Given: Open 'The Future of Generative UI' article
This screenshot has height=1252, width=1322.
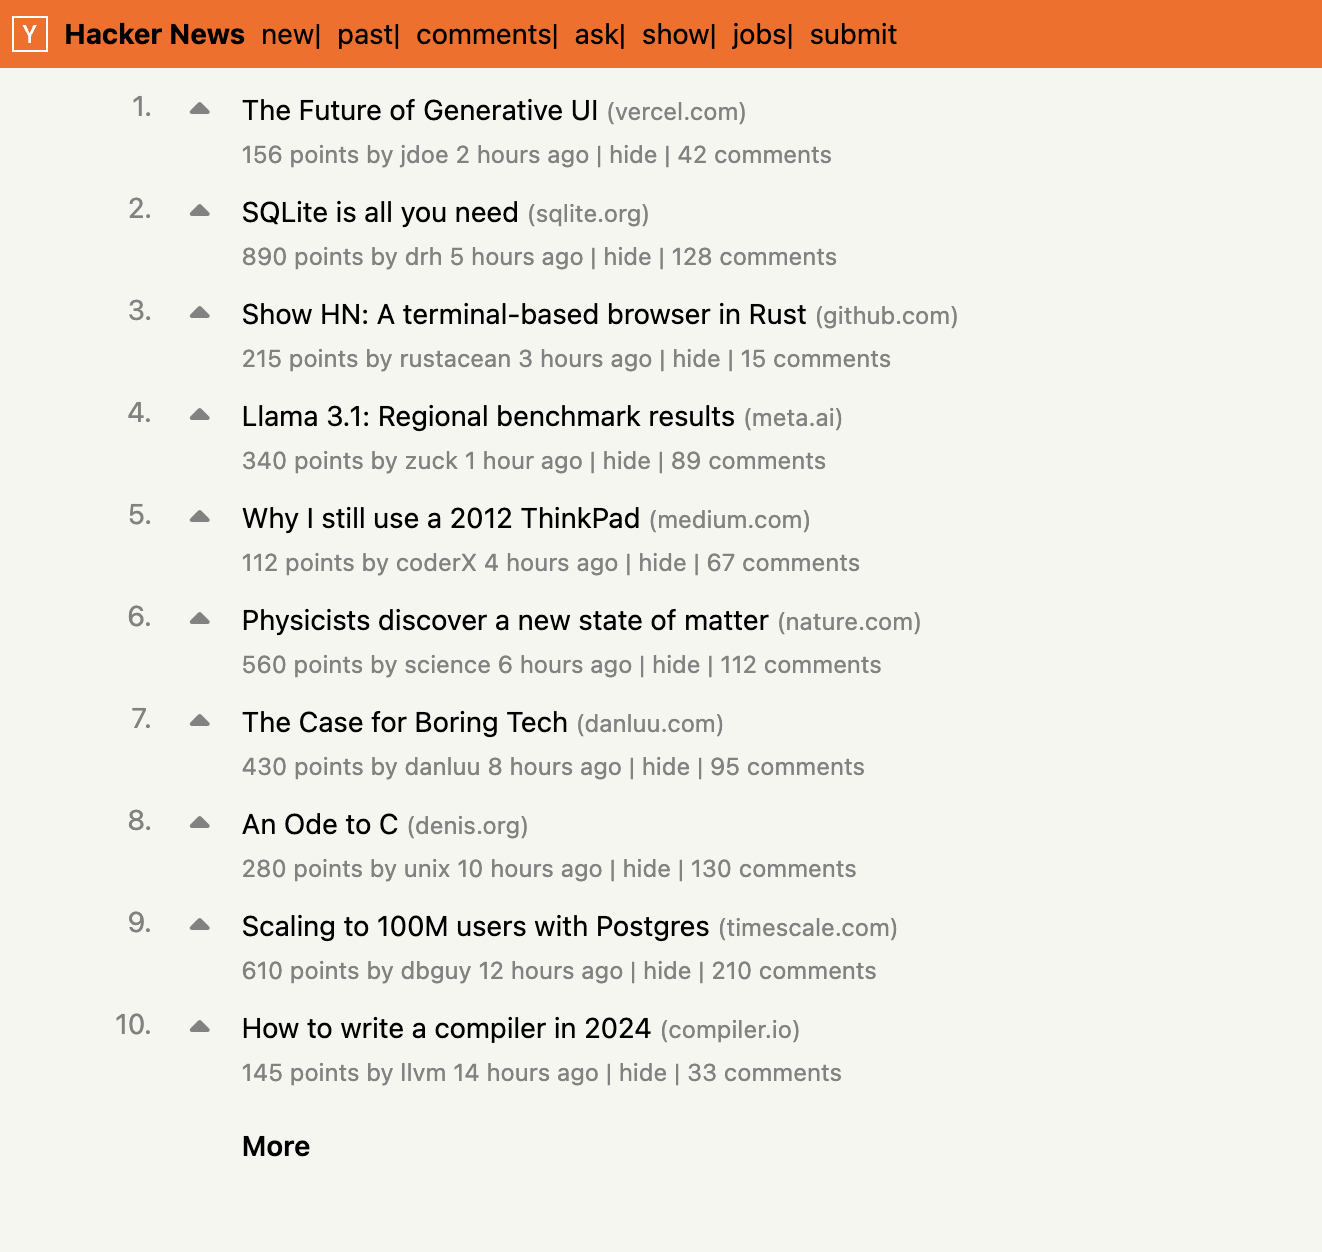Looking at the screenshot, I should (x=420, y=110).
